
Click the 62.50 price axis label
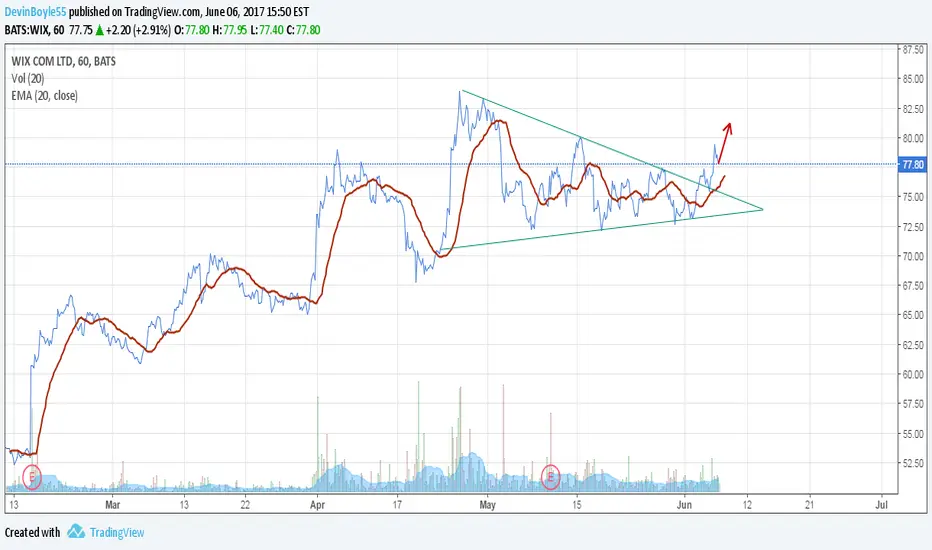coord(913,345)
